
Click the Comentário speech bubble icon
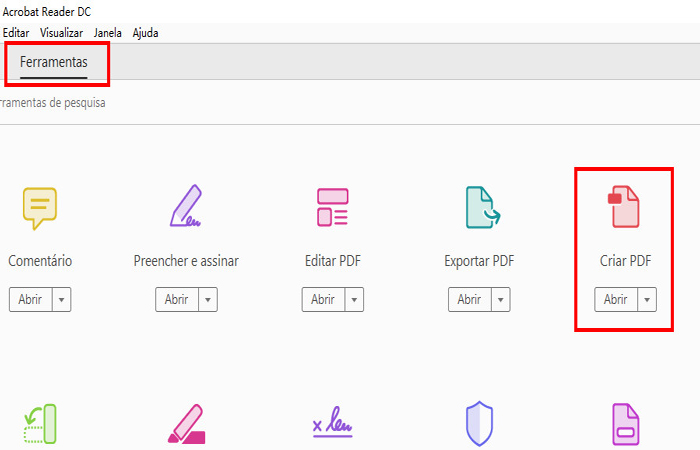pos(40,208)
